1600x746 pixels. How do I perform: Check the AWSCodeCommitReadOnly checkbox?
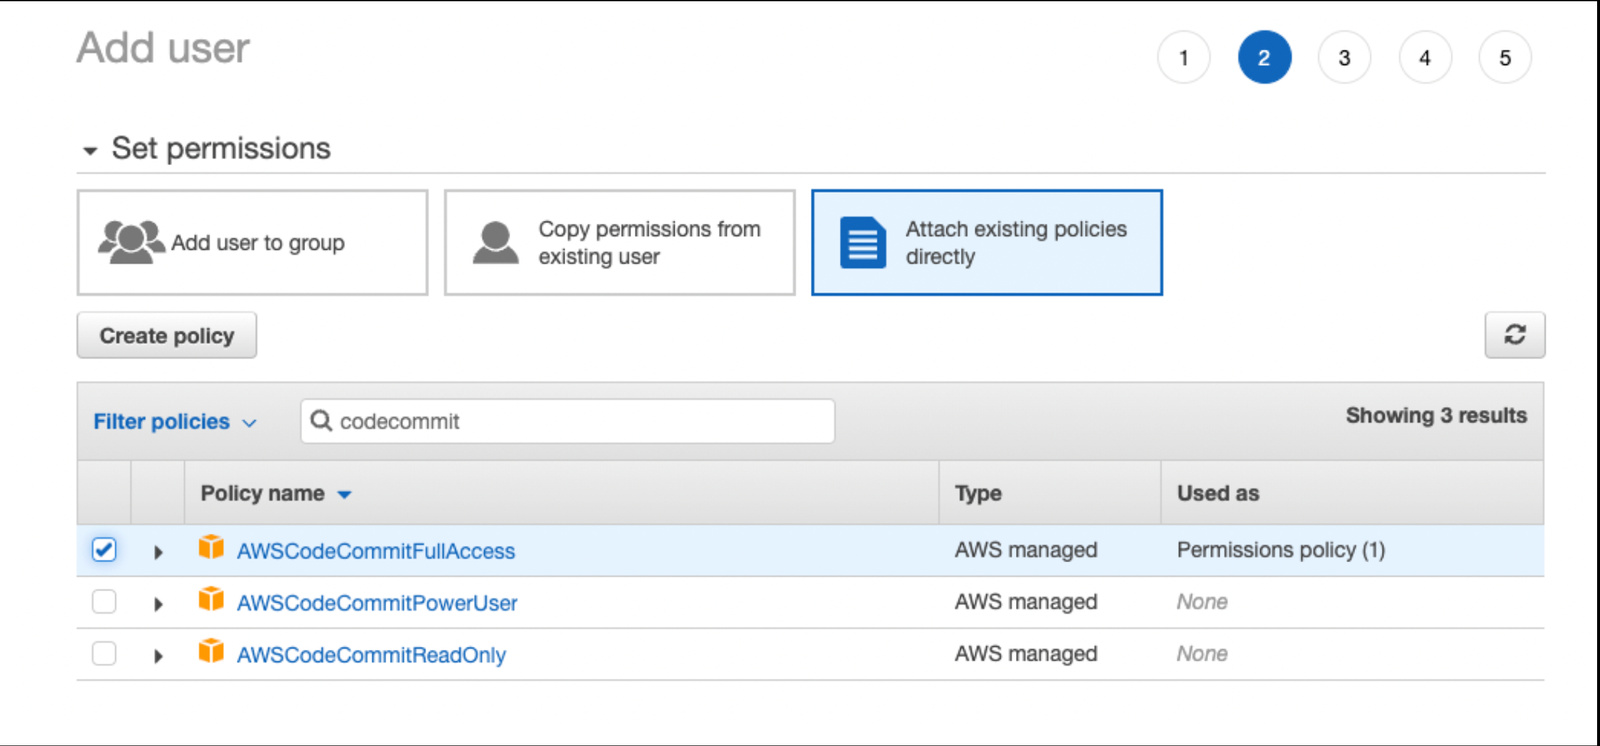point(104,653)
